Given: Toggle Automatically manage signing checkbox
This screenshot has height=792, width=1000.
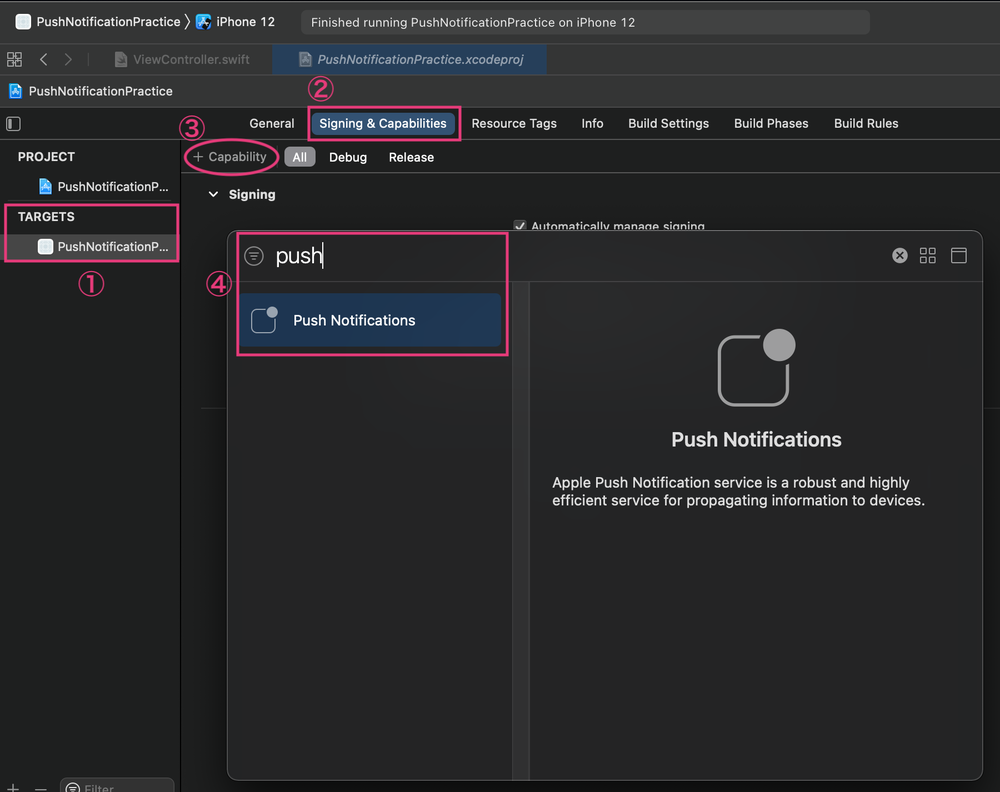Looking at the screenshot, I should tap(519, 227).
